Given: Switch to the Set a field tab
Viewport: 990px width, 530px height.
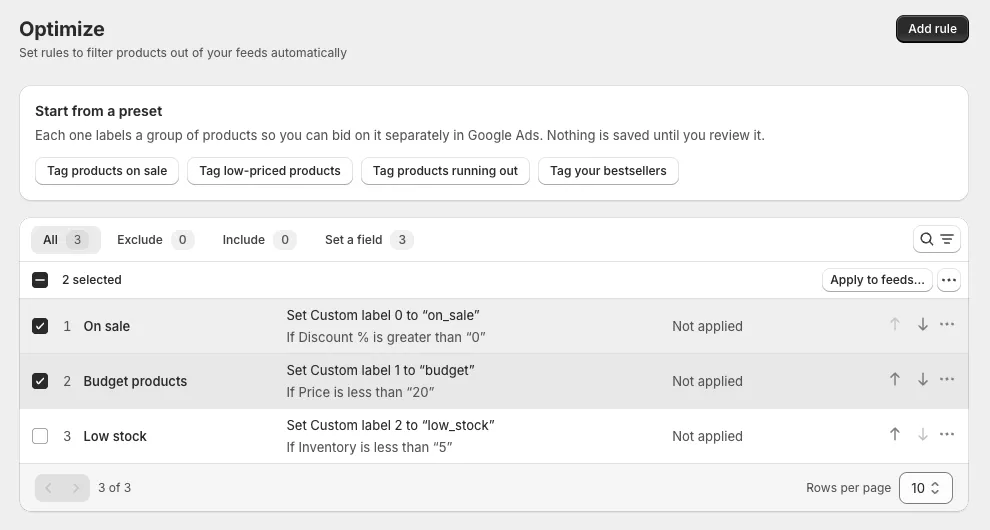Looking at the screenshot, I should (369, 240).
